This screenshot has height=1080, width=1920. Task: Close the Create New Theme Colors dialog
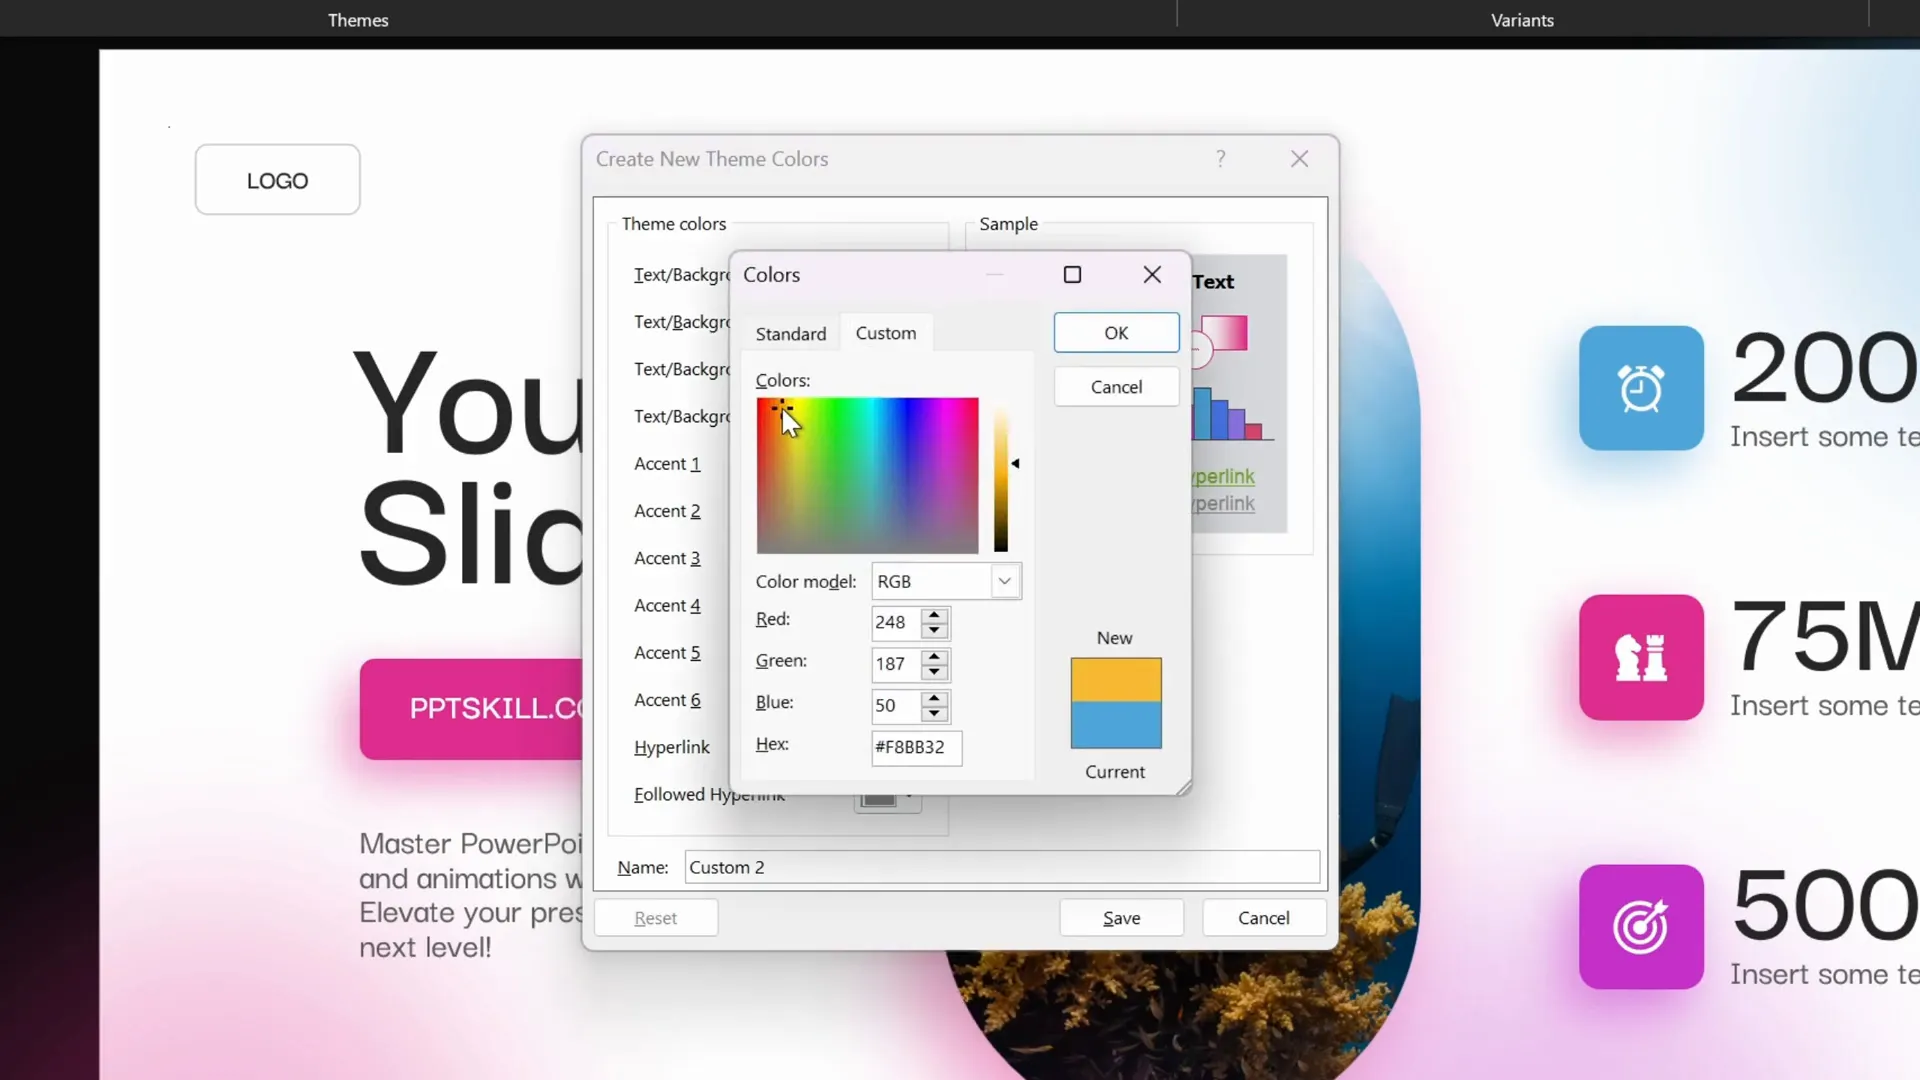pos(1299,159)
